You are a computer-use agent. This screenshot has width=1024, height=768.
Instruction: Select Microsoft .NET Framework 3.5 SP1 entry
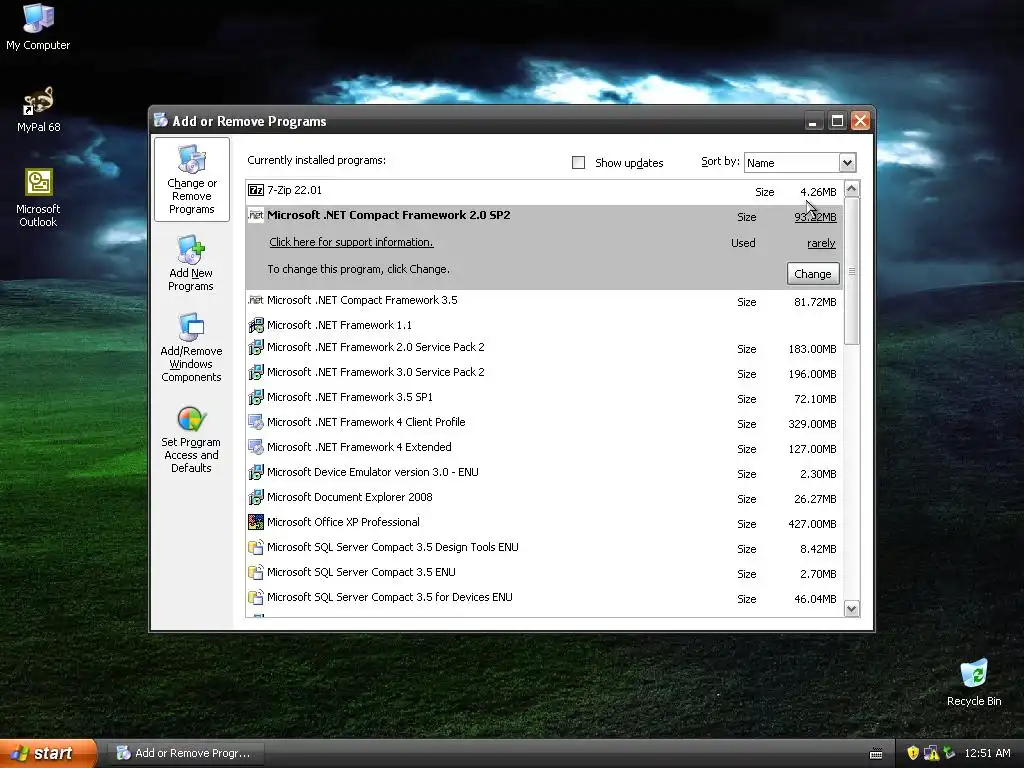[544, 397]
